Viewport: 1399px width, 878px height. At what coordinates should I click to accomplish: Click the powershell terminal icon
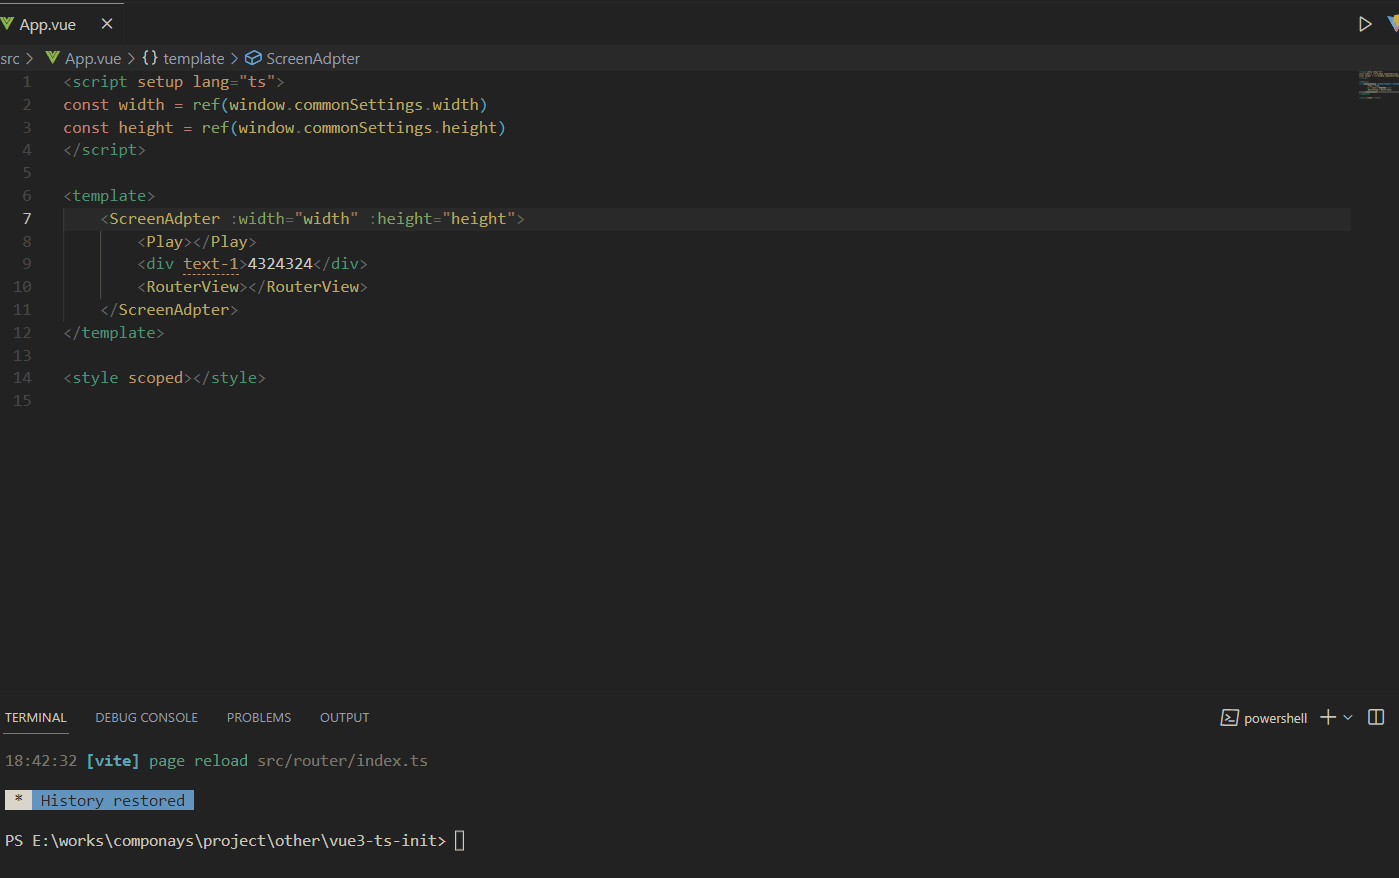click(1230, 718)
